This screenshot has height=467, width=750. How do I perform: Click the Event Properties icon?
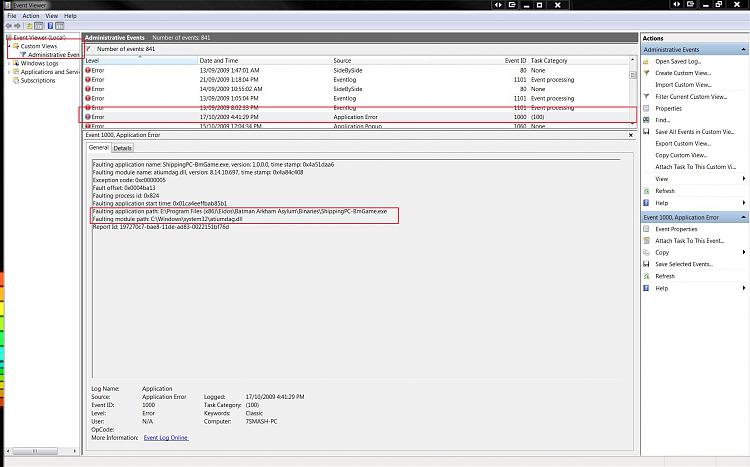(x=646, y=229)
